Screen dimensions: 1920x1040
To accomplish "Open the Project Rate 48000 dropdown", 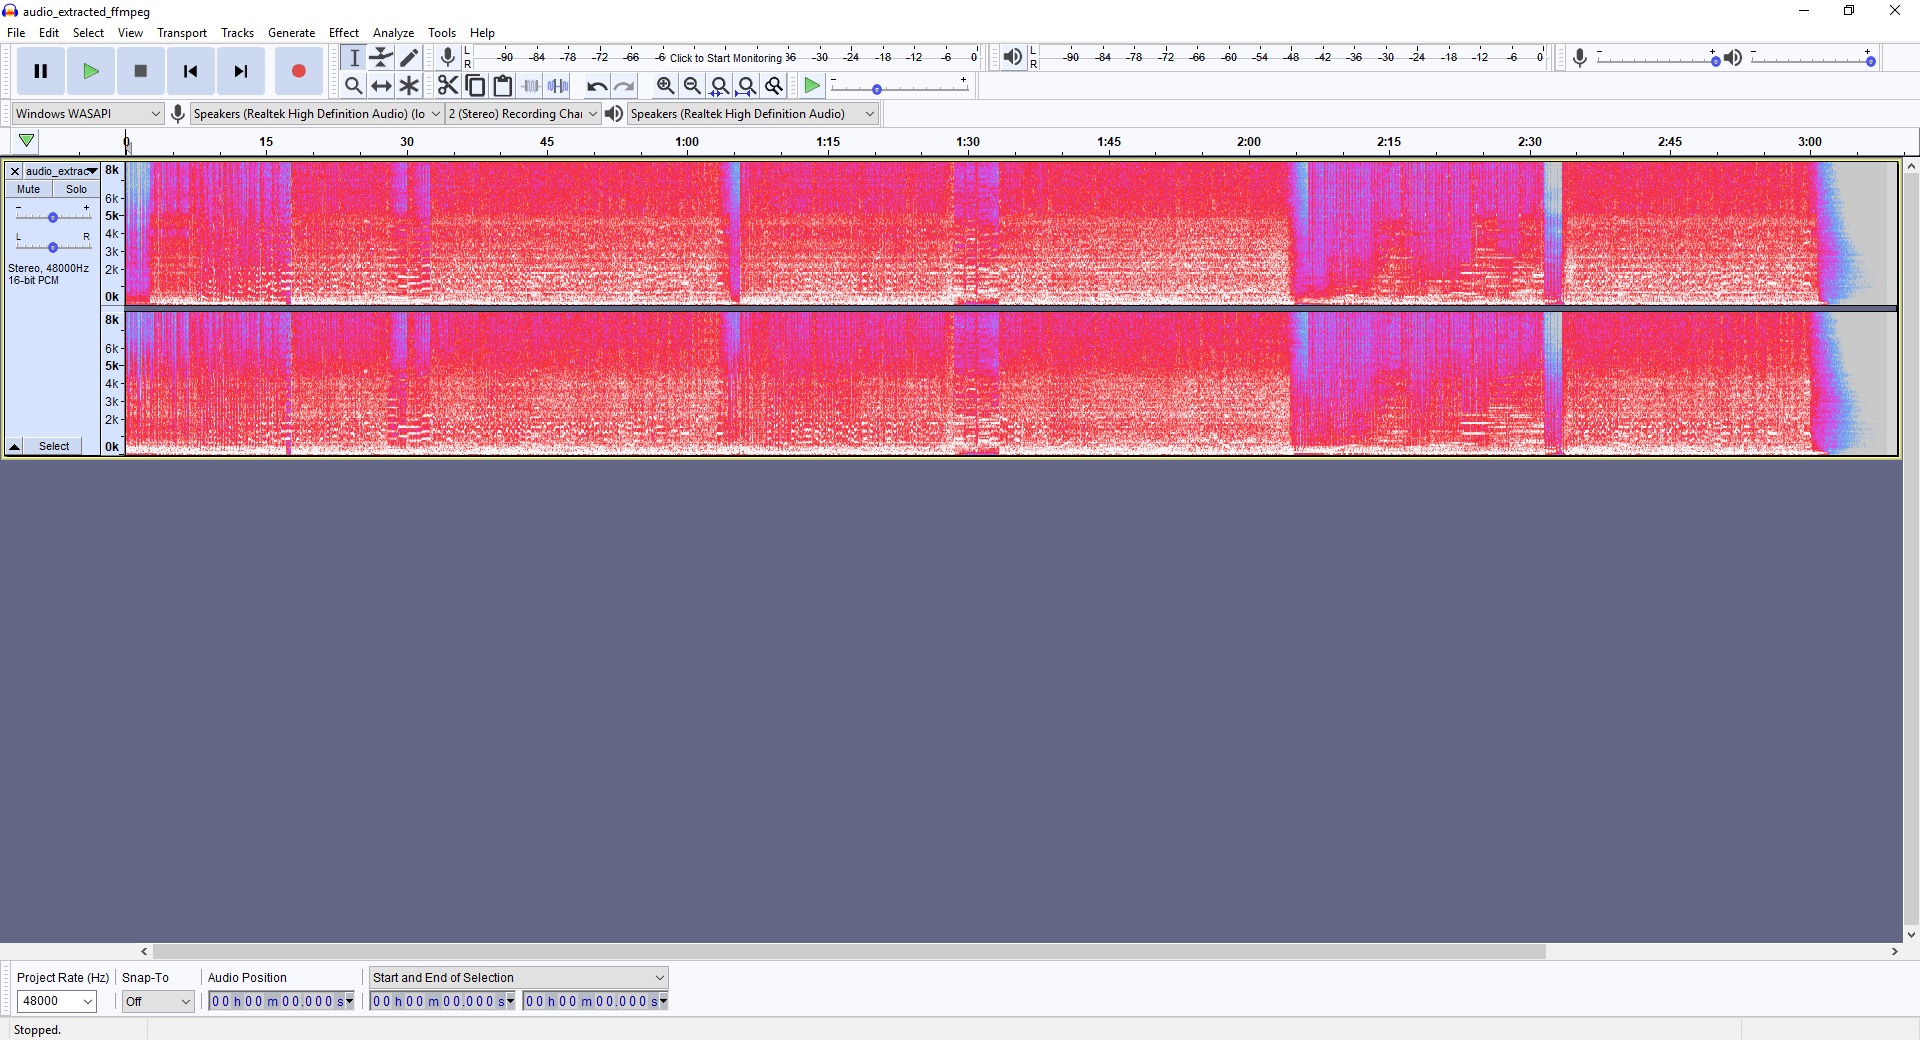I will click(88, 1001).
